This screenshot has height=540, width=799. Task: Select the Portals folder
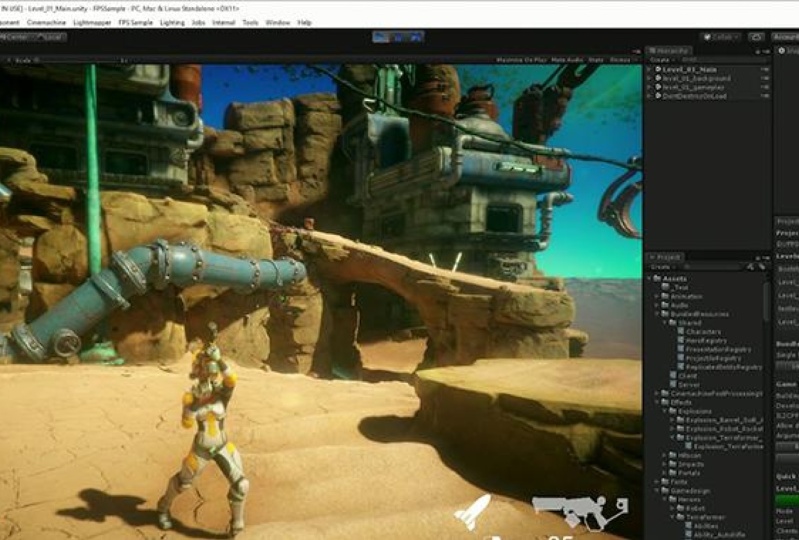[684, 473]
